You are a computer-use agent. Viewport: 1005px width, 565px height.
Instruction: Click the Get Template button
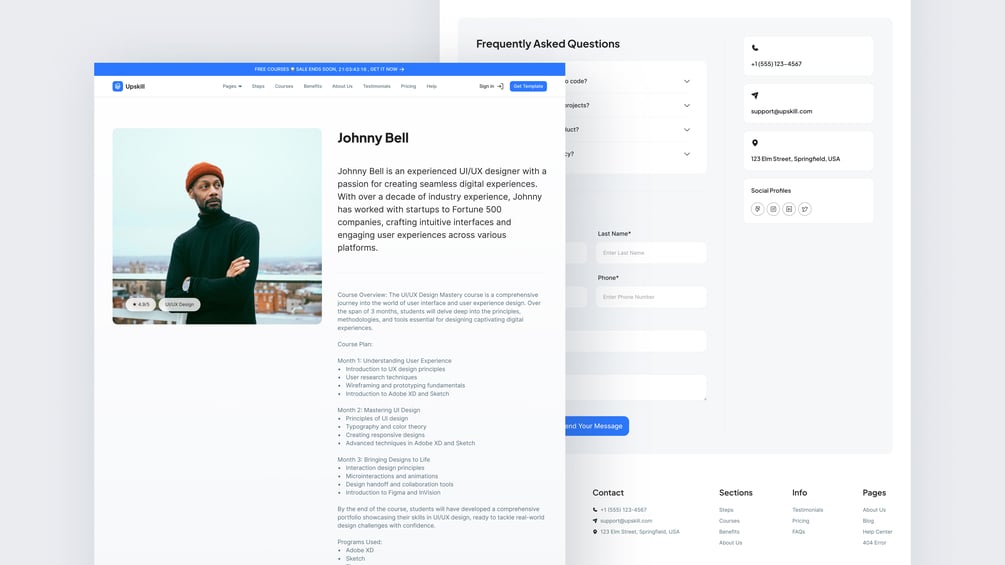click(x=528, y=86)
